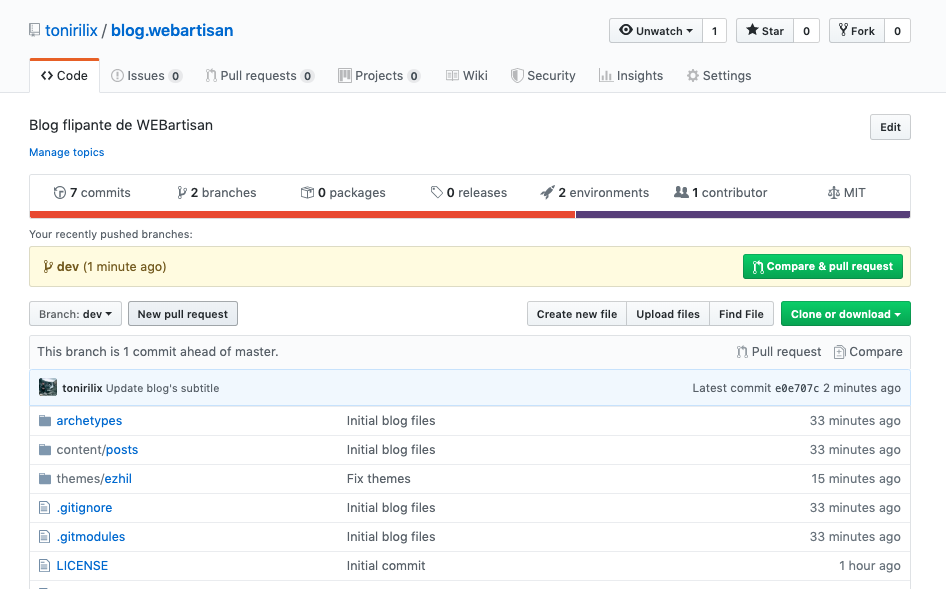Click Pull request link in branch info bar
946x589 pixels.
click(778, 352)
